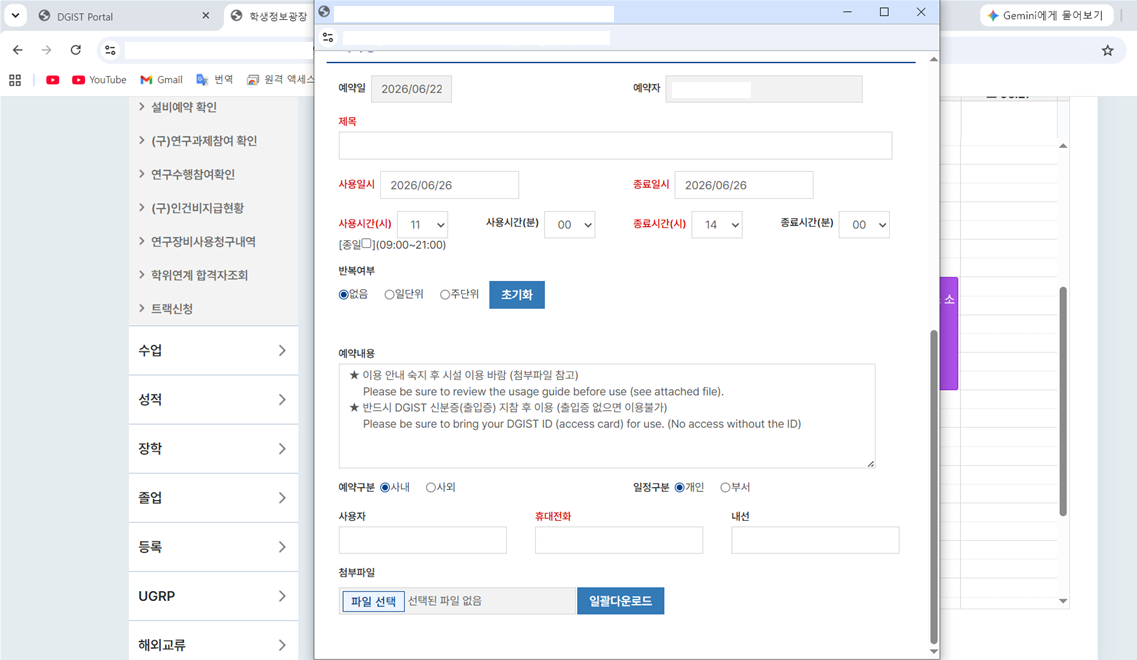Click the 사용일시 date field
The width and height of the screenshot is (1137, 660).
tap(450, 185)
